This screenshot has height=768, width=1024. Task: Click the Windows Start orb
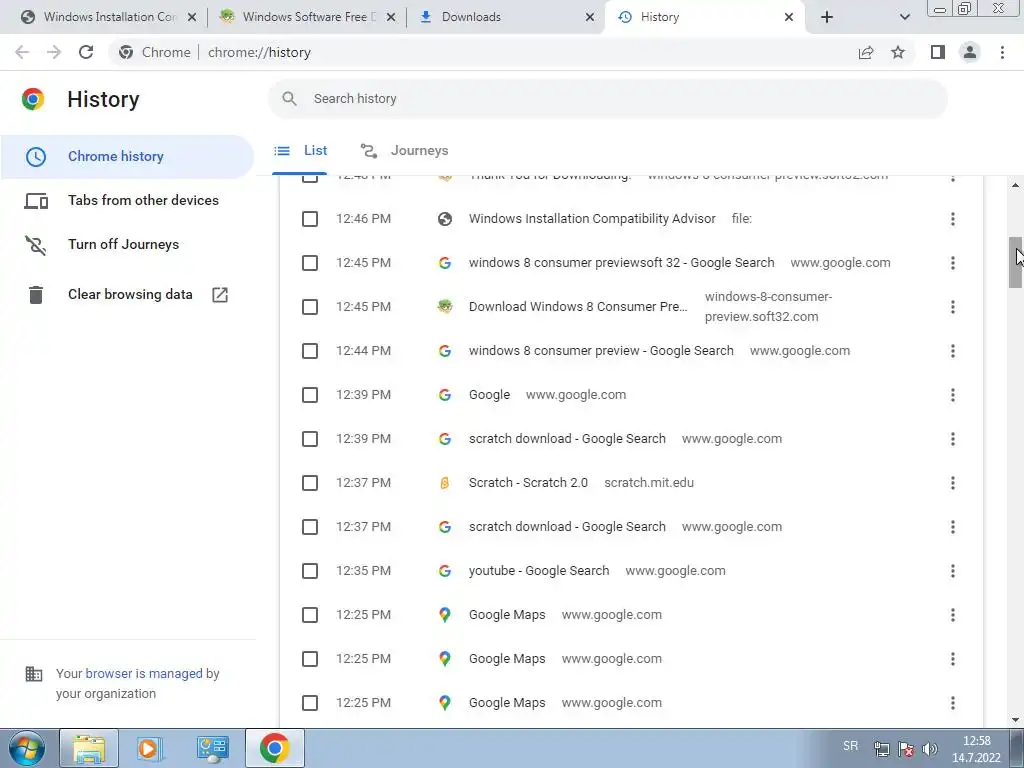click(27, 748)
